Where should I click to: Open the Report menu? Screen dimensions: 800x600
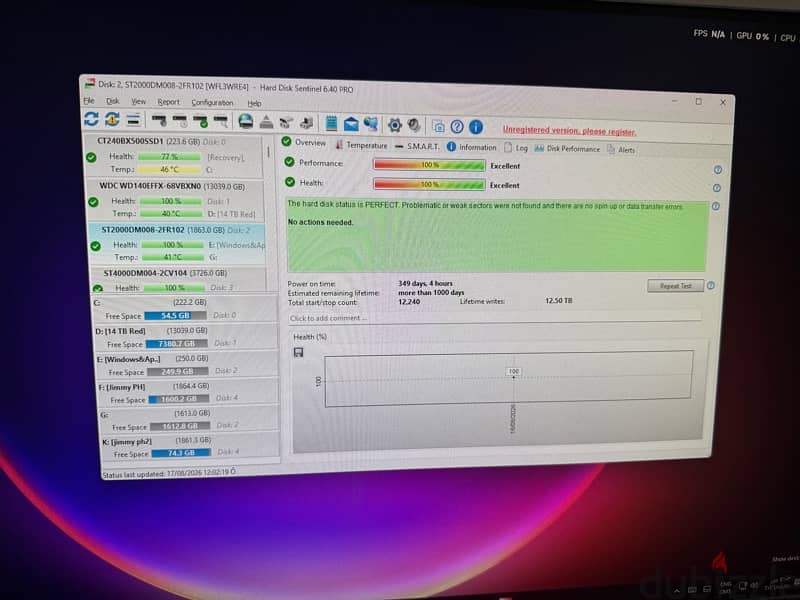tap(169, 102)
